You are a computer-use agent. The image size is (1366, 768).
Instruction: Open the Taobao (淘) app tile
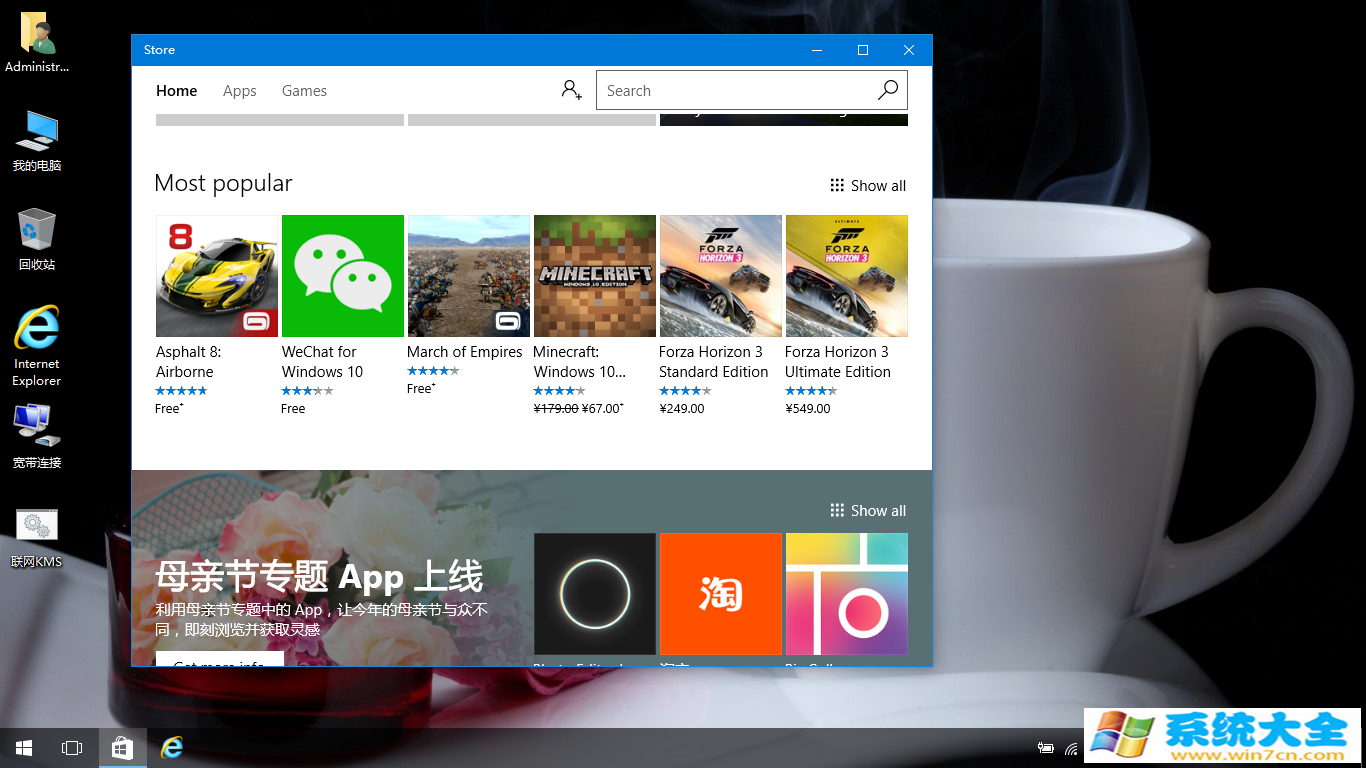coord(720,594)
